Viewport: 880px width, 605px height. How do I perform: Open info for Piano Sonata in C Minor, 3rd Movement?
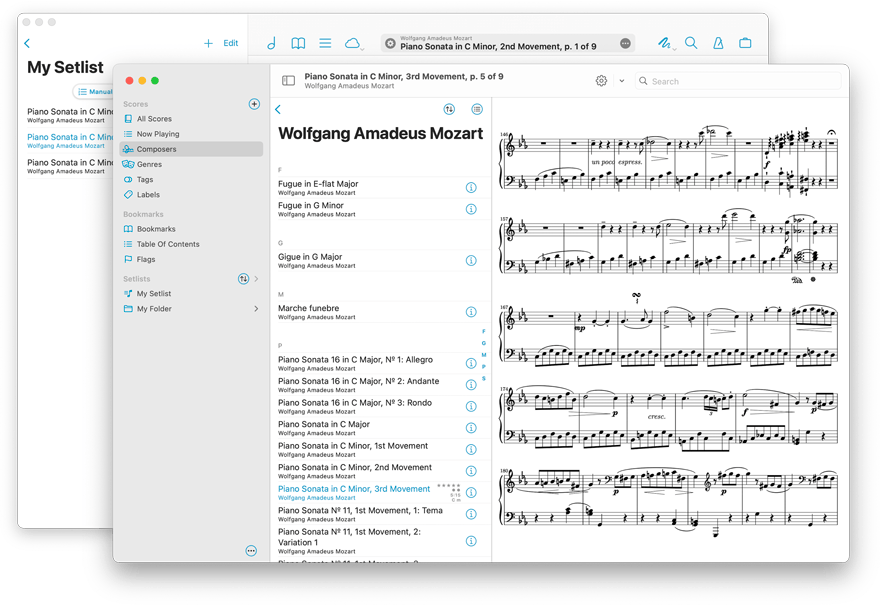(x=471, y=493)
